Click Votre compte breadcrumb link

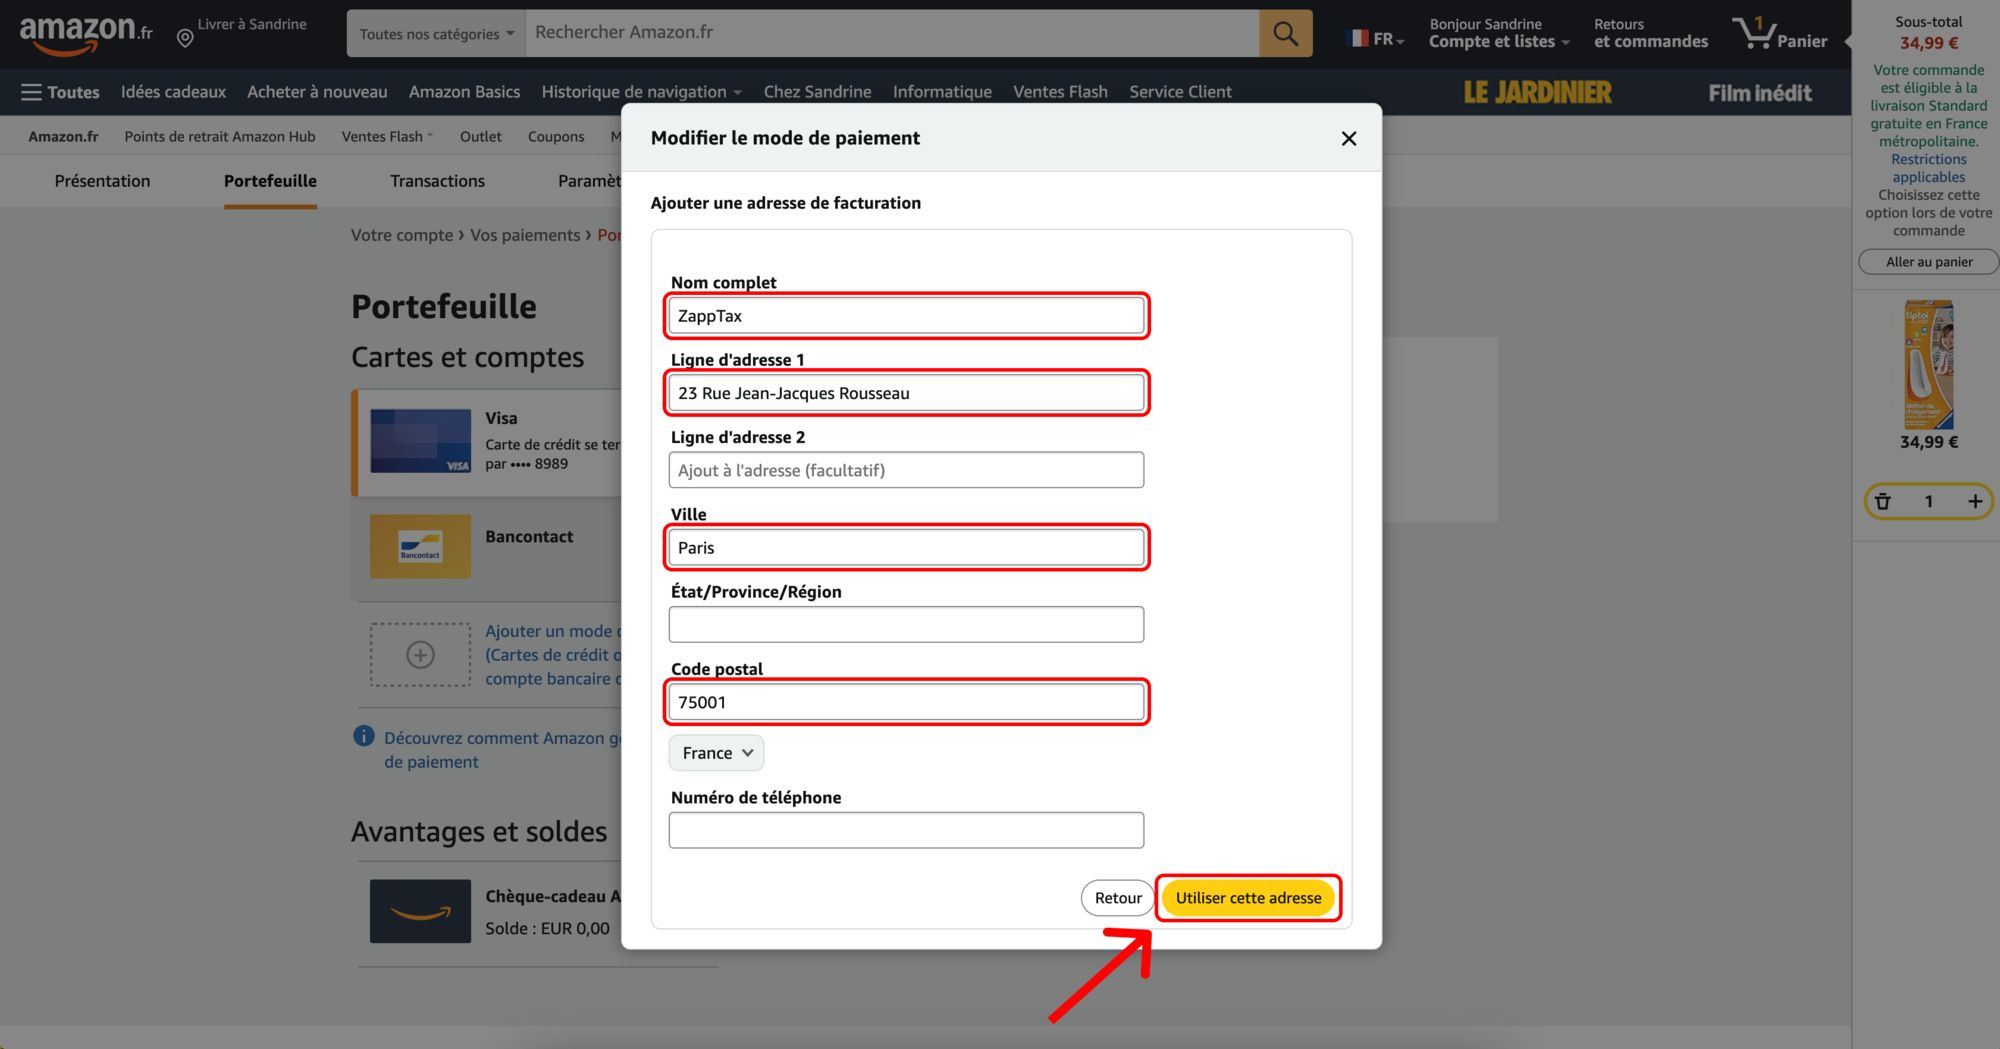[x=401, y=235]
